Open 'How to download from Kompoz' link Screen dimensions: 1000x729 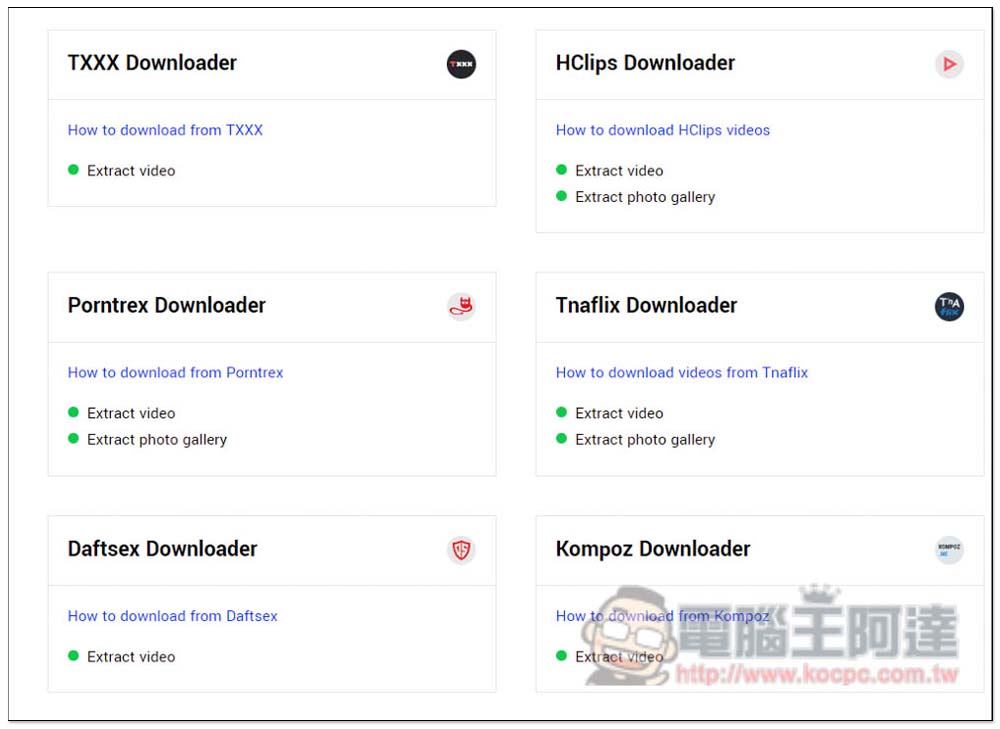click(x=663, y=616)
